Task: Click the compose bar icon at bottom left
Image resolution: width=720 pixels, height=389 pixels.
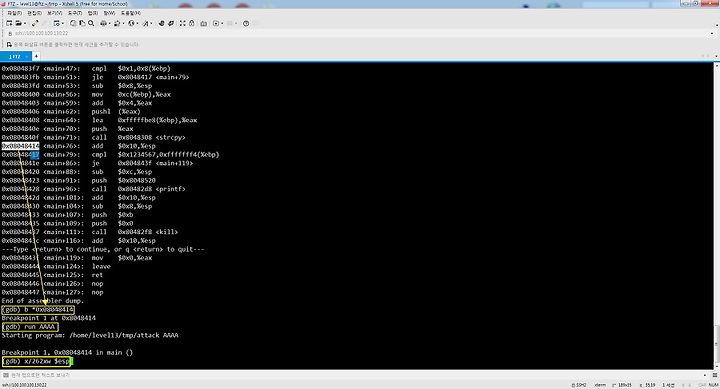Action: click(x=6, y=375)
